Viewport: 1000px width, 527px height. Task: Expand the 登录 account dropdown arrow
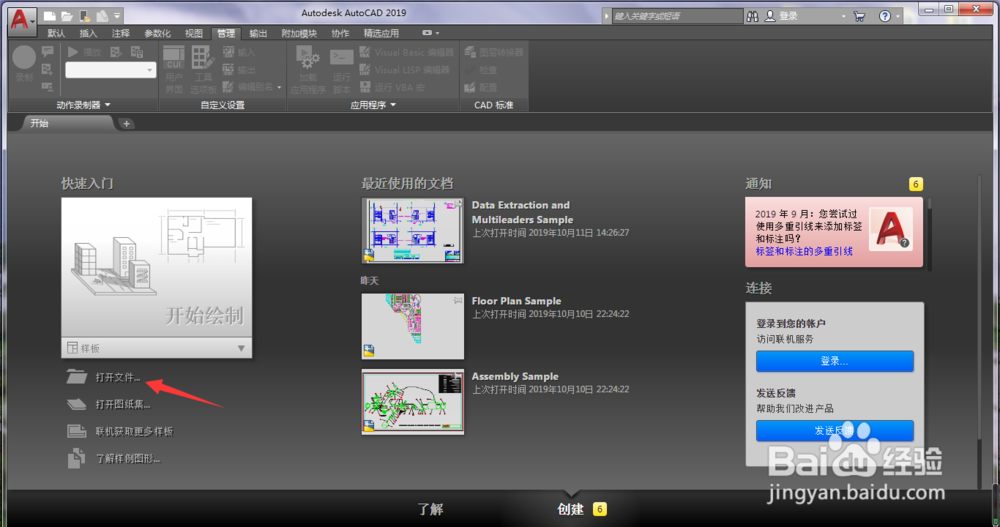click(843, 17)
